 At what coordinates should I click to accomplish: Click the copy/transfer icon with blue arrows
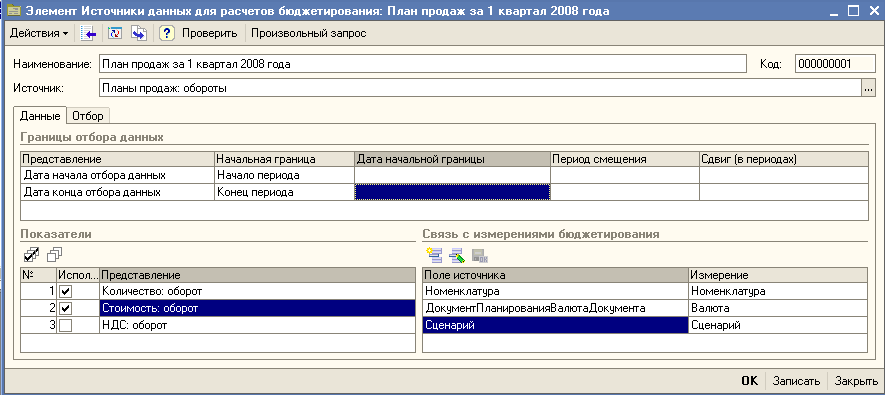[139, 33]
